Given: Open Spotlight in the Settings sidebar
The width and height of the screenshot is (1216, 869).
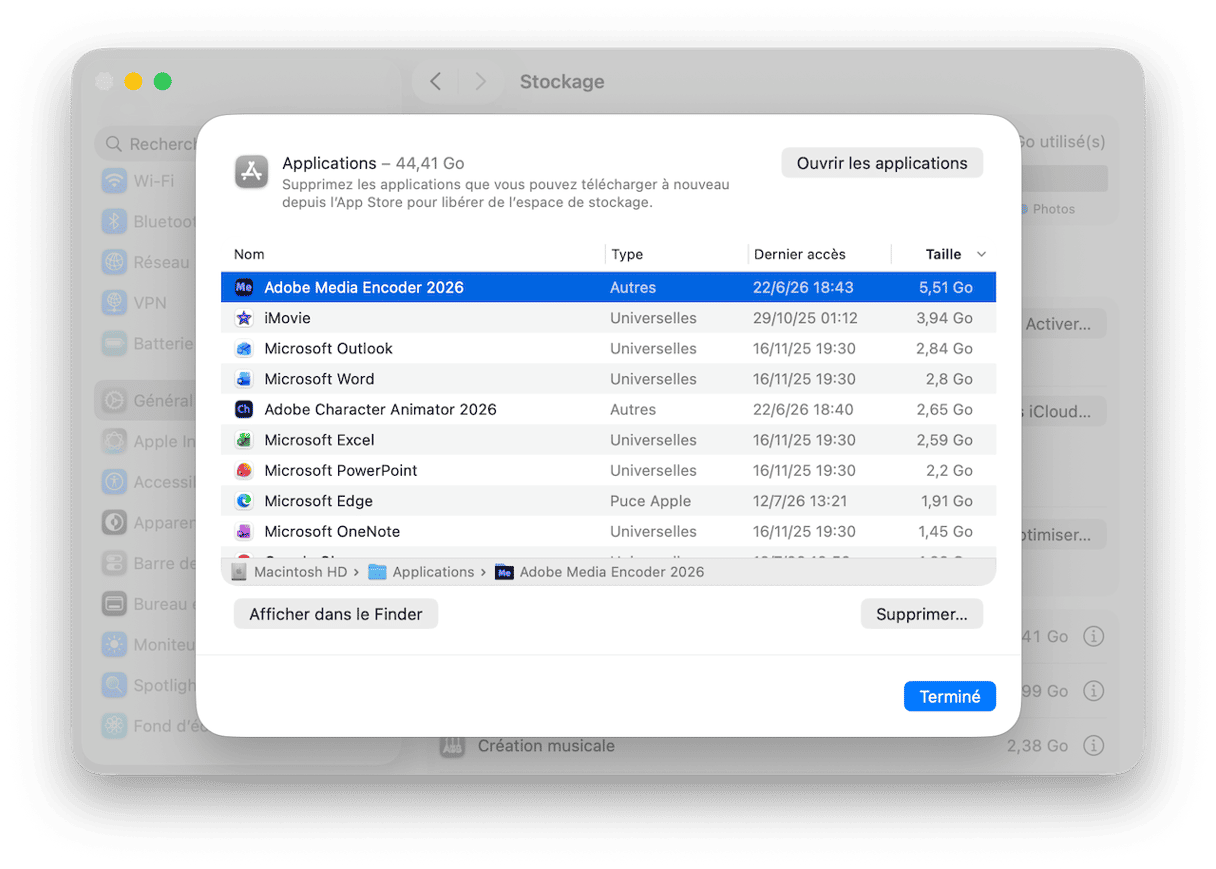Looking at the screenshot, I should [x=148, y=686].
